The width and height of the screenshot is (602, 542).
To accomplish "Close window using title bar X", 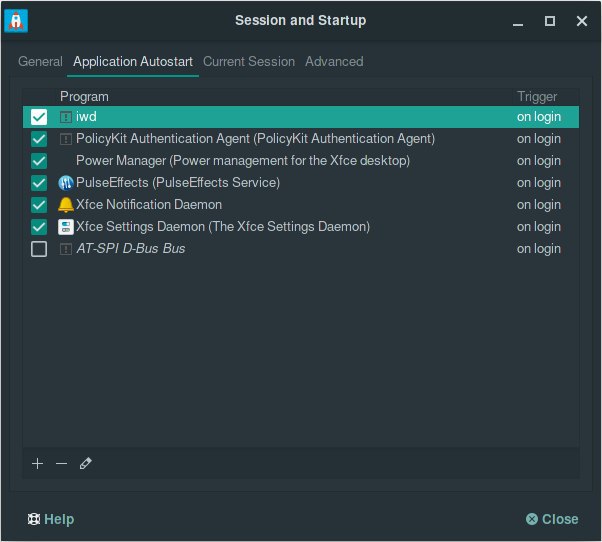I will (582, 21).
